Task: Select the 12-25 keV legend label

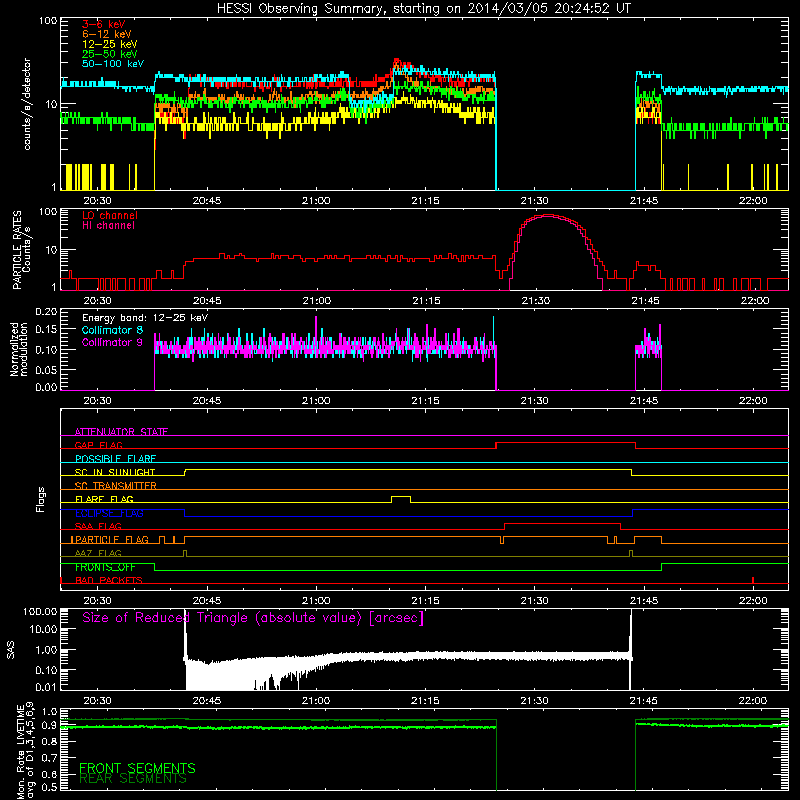Action: pos(110,44)
